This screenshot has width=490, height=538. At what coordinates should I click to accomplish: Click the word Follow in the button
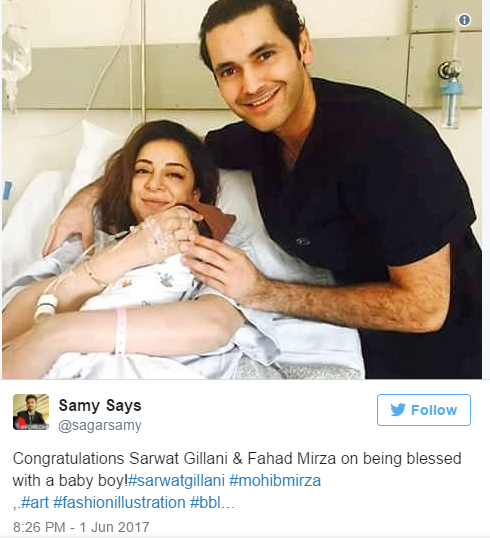click(434, 410)
